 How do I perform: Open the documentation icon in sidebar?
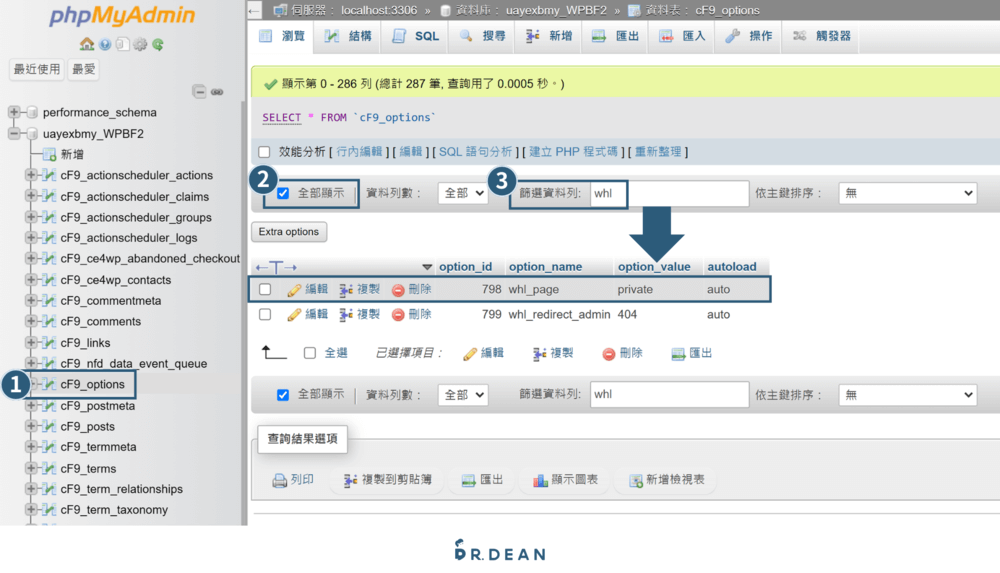coord(122,44)
